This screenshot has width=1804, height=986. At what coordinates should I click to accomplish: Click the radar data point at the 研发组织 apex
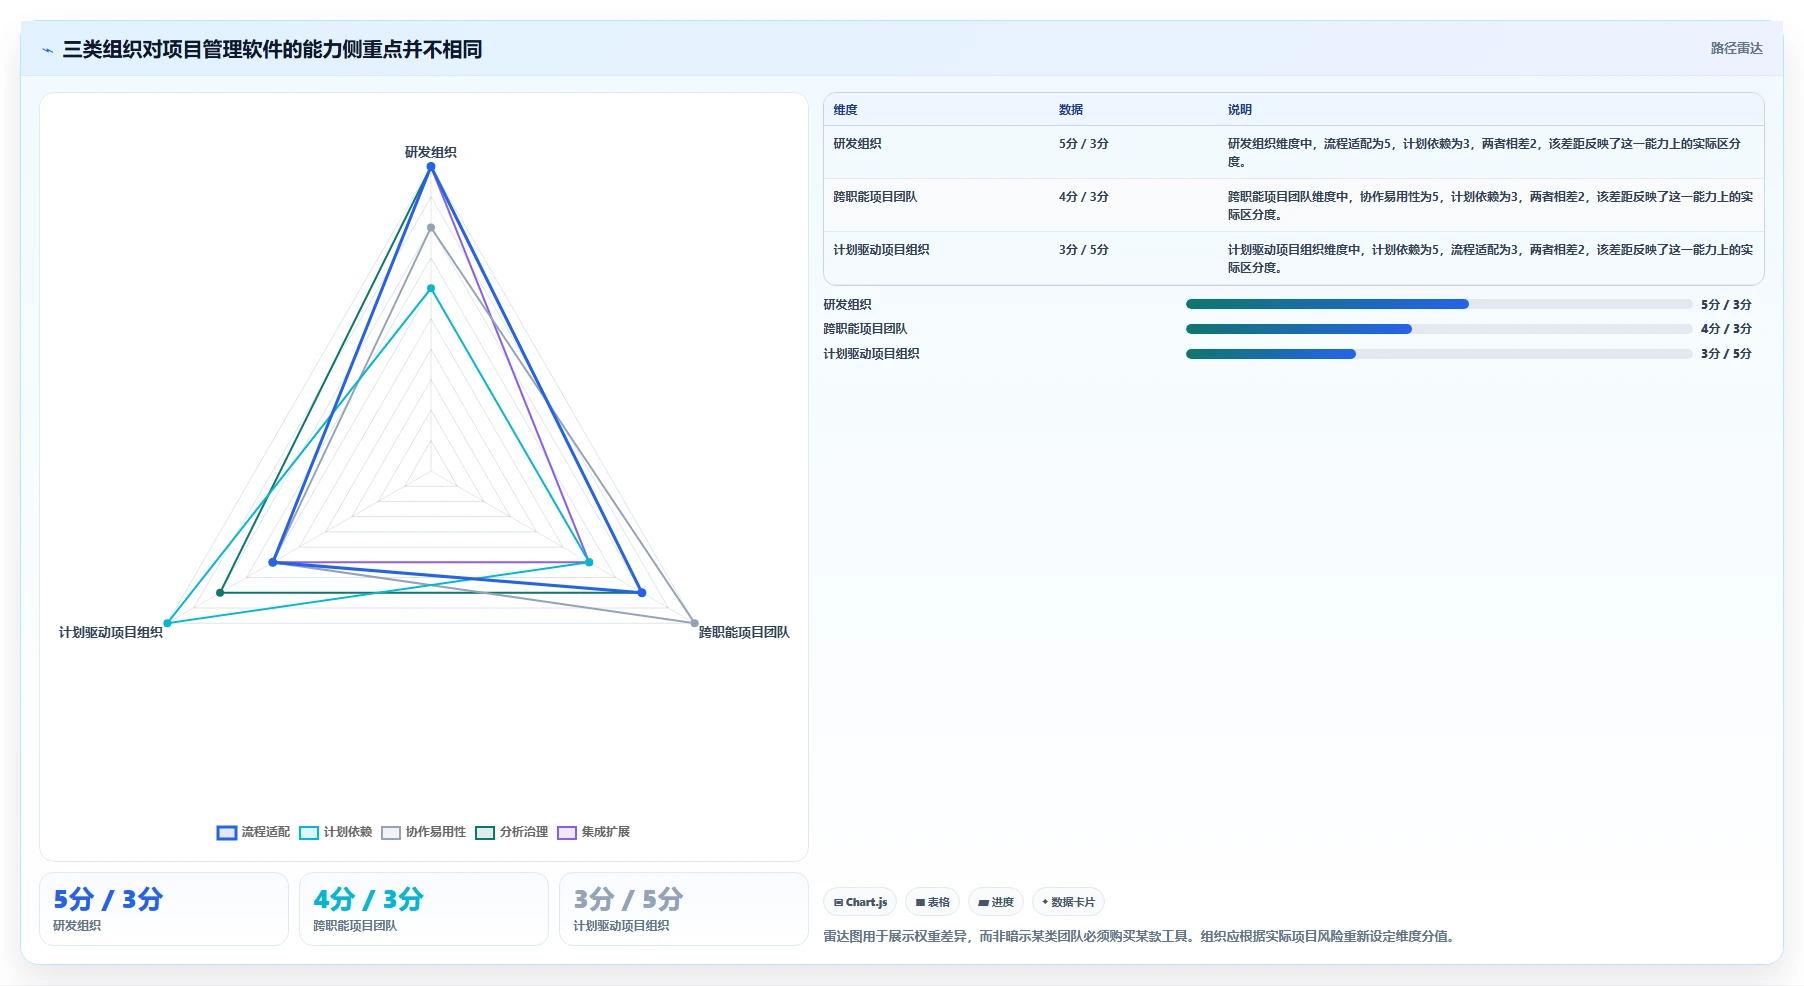[431, 167]
